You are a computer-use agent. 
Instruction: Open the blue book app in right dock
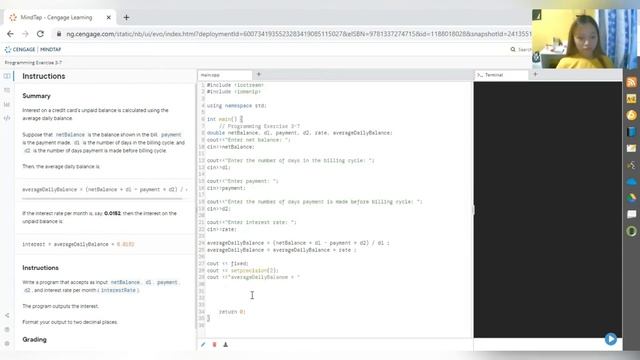pyautogui.click(x=631, y=132)
